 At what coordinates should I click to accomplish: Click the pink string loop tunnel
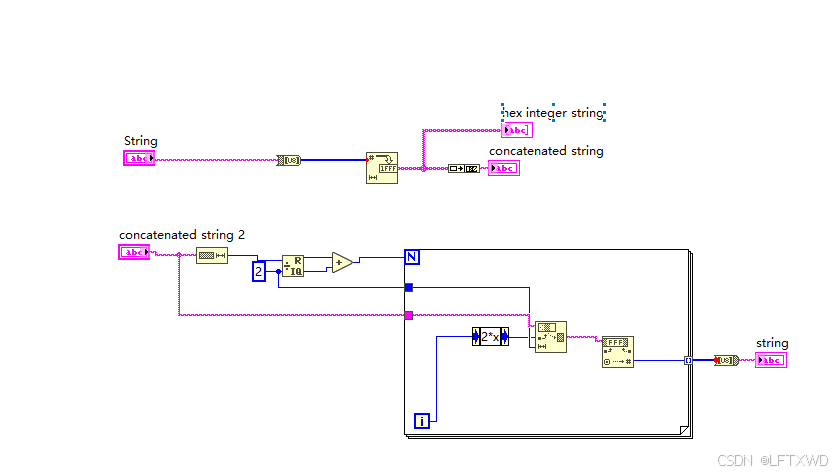(x=409, y=315)
